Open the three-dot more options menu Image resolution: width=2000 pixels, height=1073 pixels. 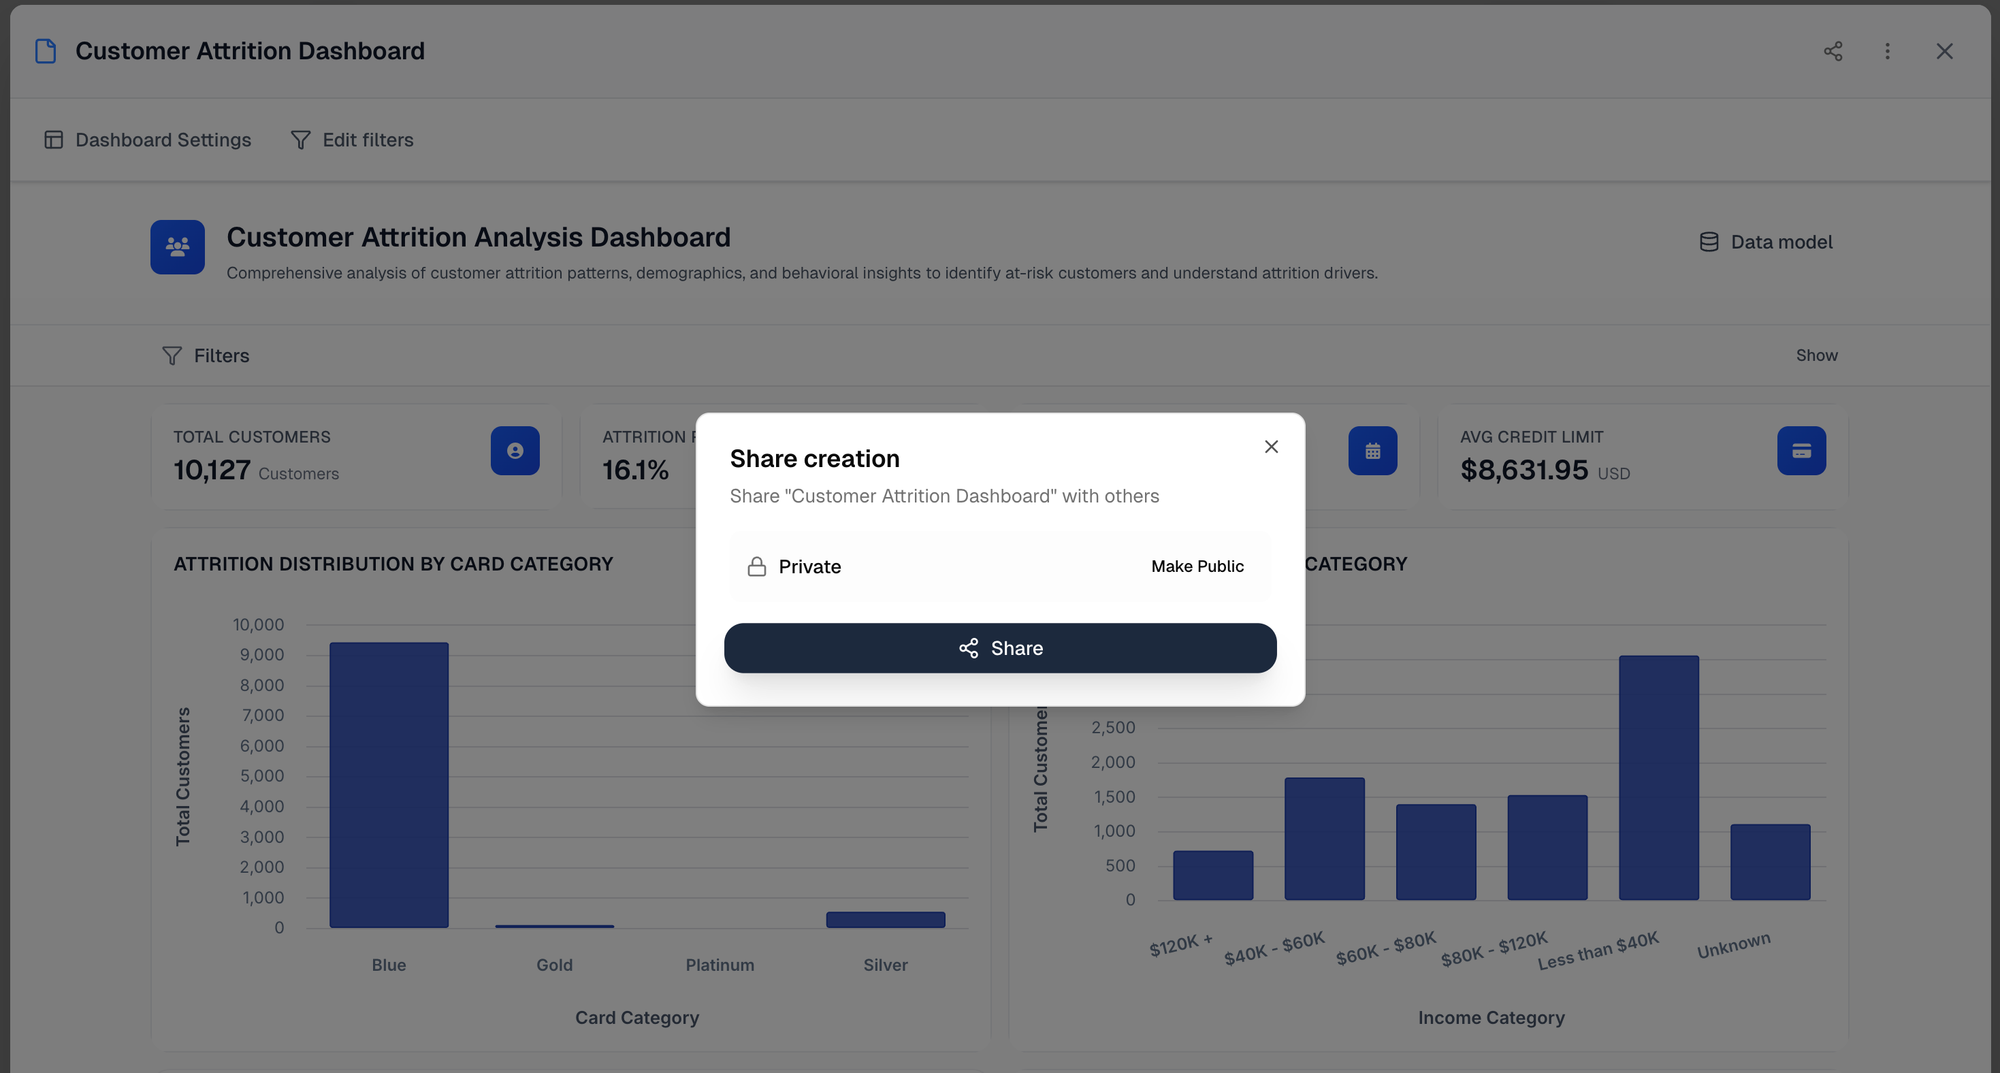coord(1887,51)
